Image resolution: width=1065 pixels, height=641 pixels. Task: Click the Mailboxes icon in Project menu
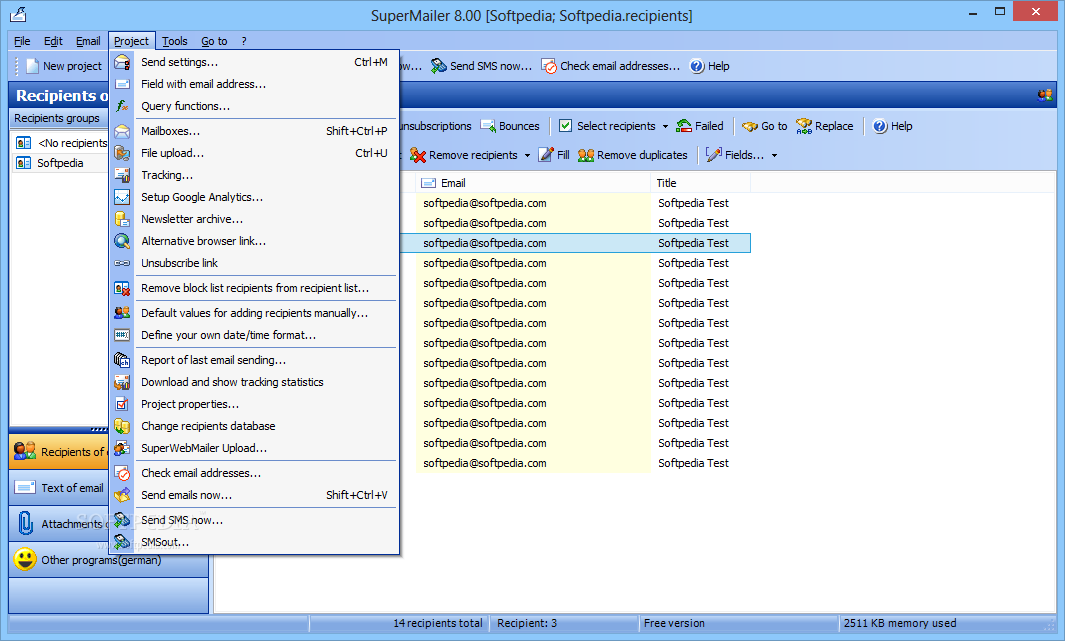pyautogui.click(x=122, y=131)
